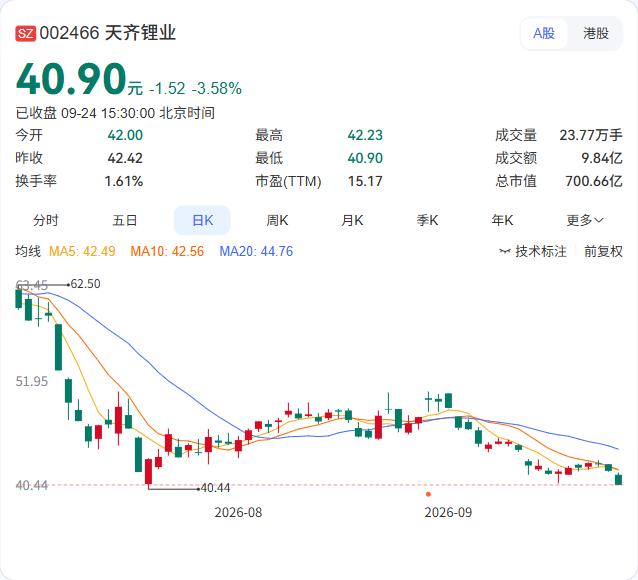Screen dimensions: 638x580
Task: Click the 今开 value 42.00
Action: (x=125, y=135)
